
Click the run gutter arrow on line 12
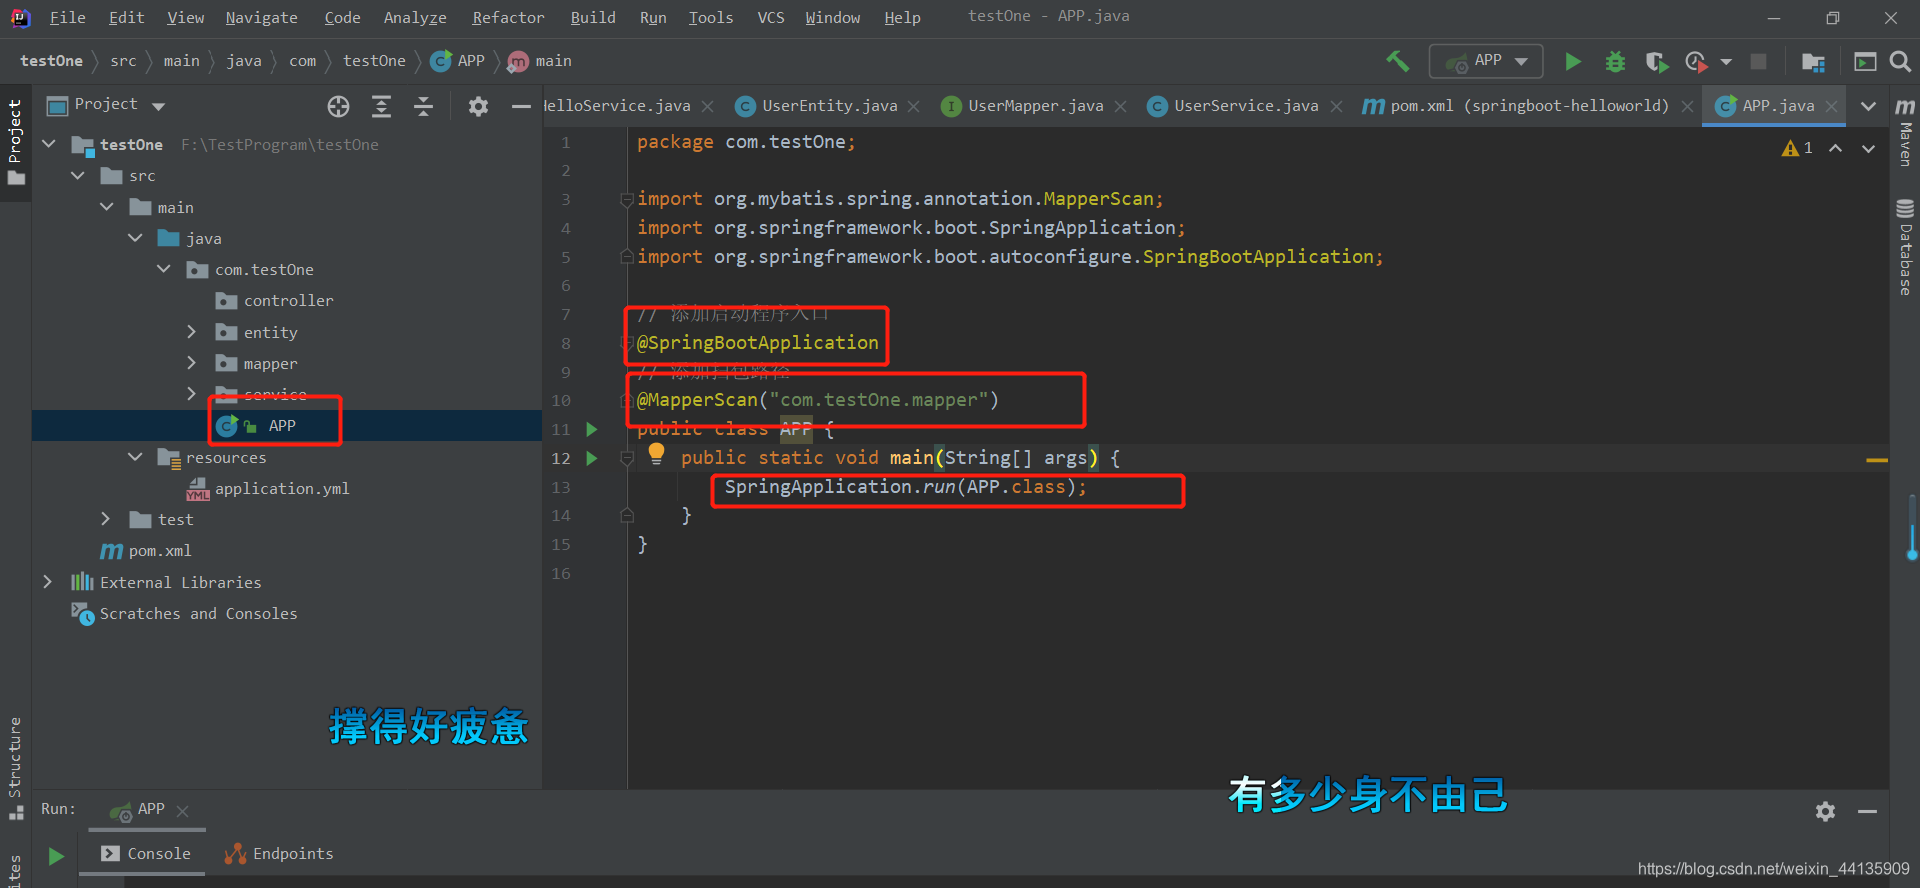coord(591,458)
